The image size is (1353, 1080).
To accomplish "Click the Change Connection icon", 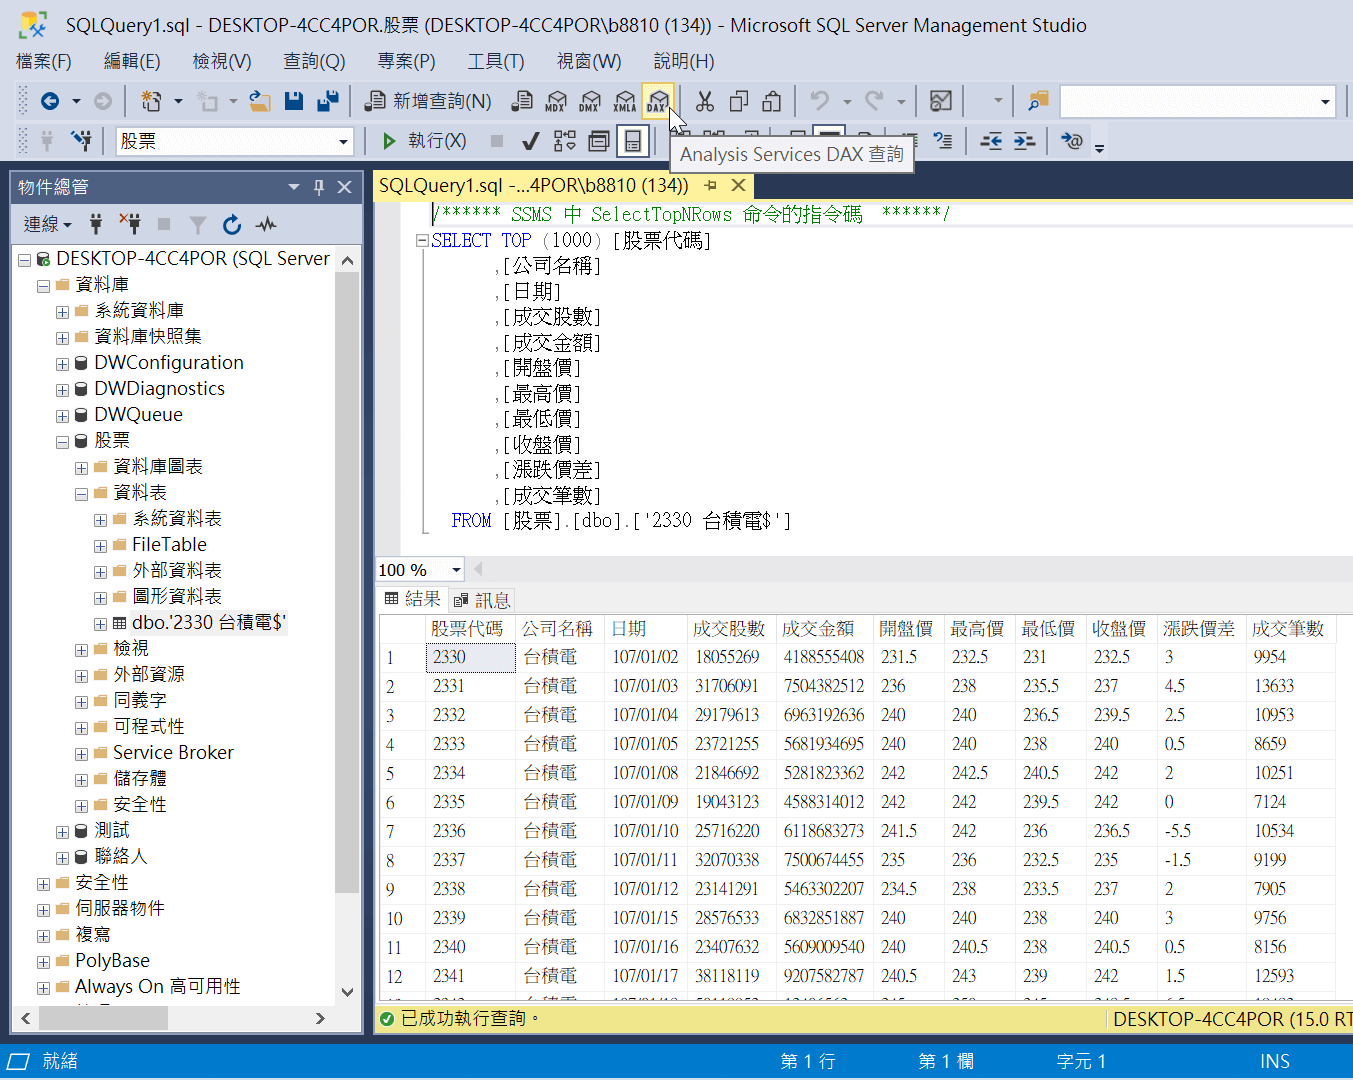I will point(82,141).
